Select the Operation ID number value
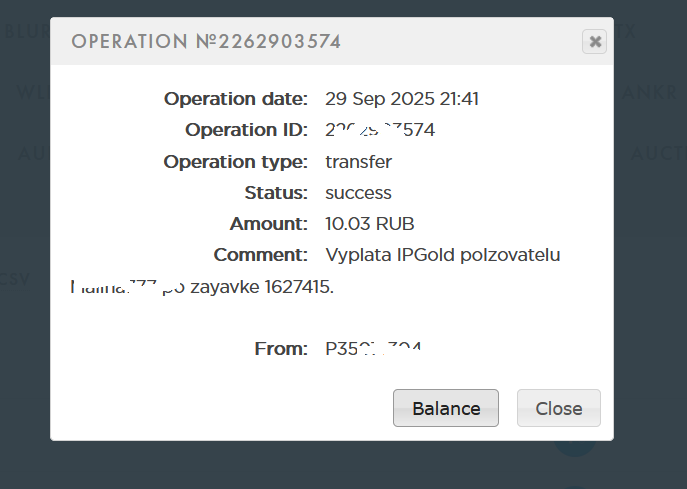This screenshot has width=687, height=489. tap(380, 130)
